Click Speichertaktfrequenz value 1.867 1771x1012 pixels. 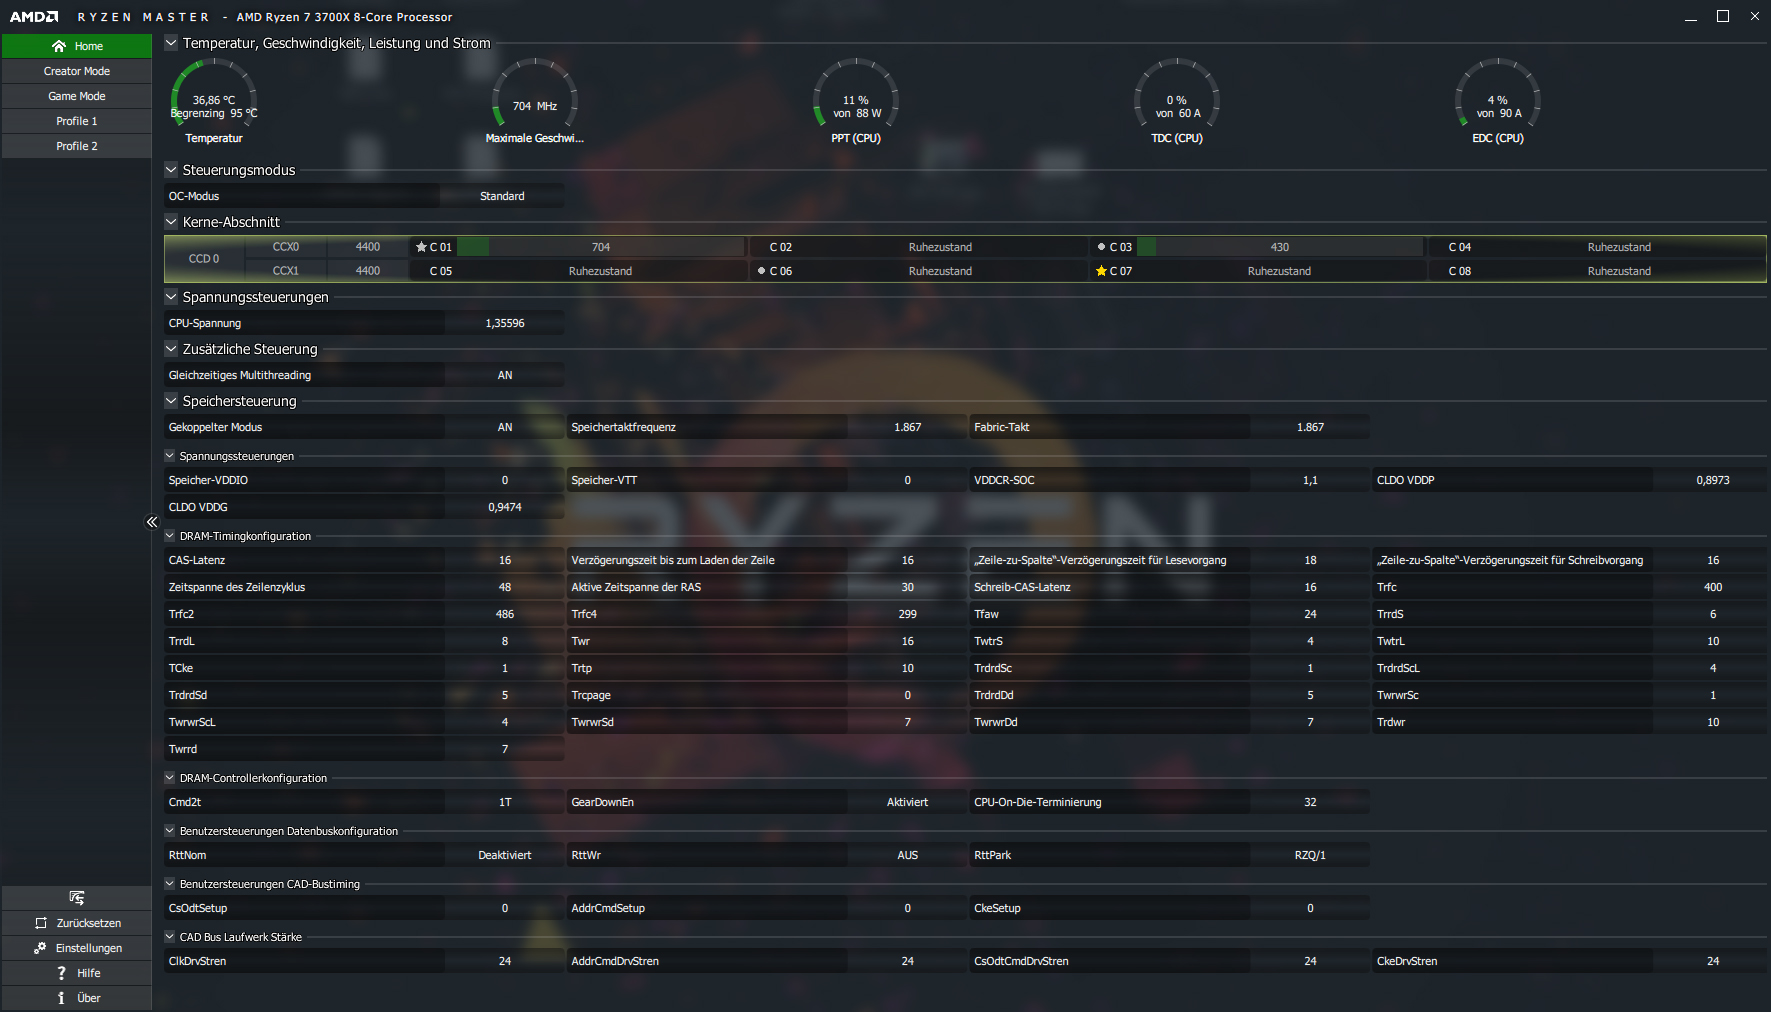click(907, 427)
